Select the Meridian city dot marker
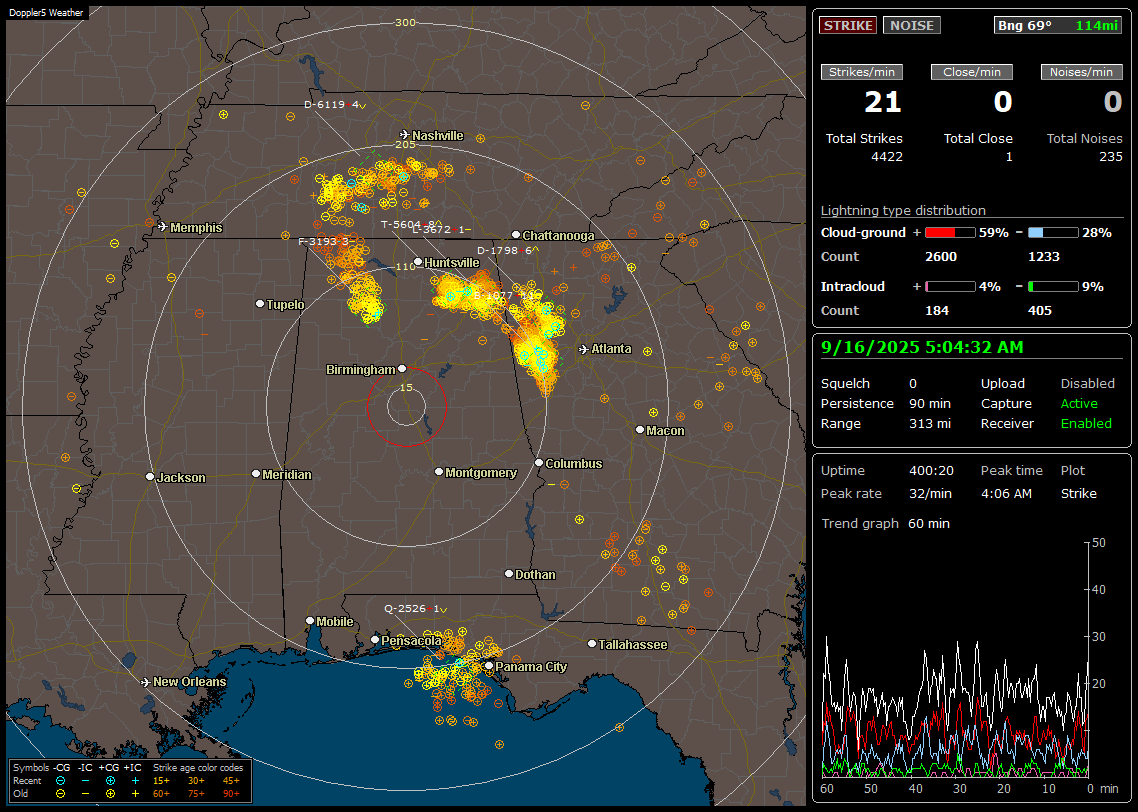The image size is (1138, 812). pos(255,474)
